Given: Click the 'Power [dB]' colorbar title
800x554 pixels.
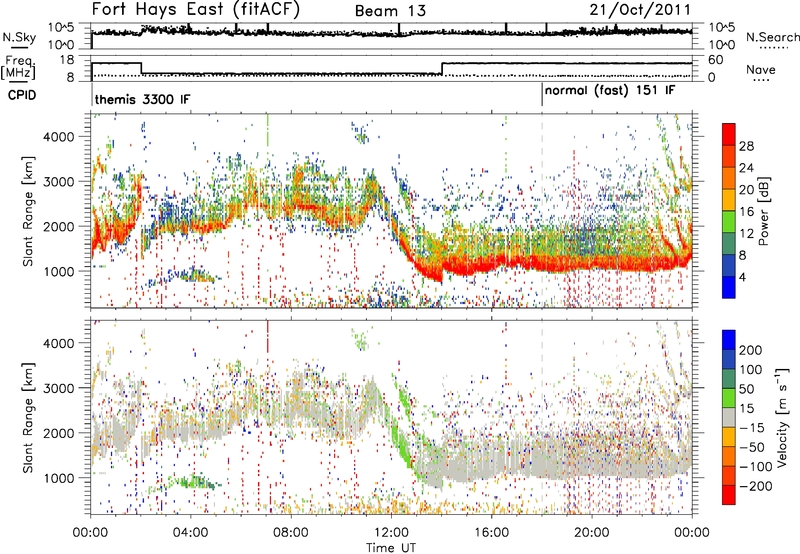Looking at the screenshot, I should [763, 211].
